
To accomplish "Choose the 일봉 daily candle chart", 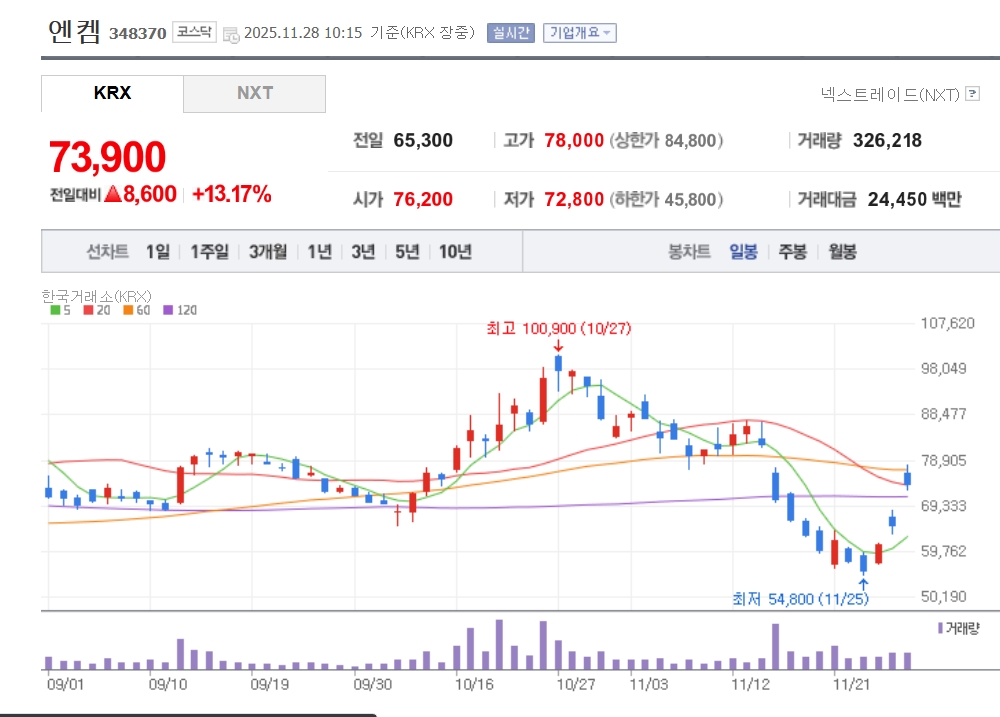I will coord(744,251).
